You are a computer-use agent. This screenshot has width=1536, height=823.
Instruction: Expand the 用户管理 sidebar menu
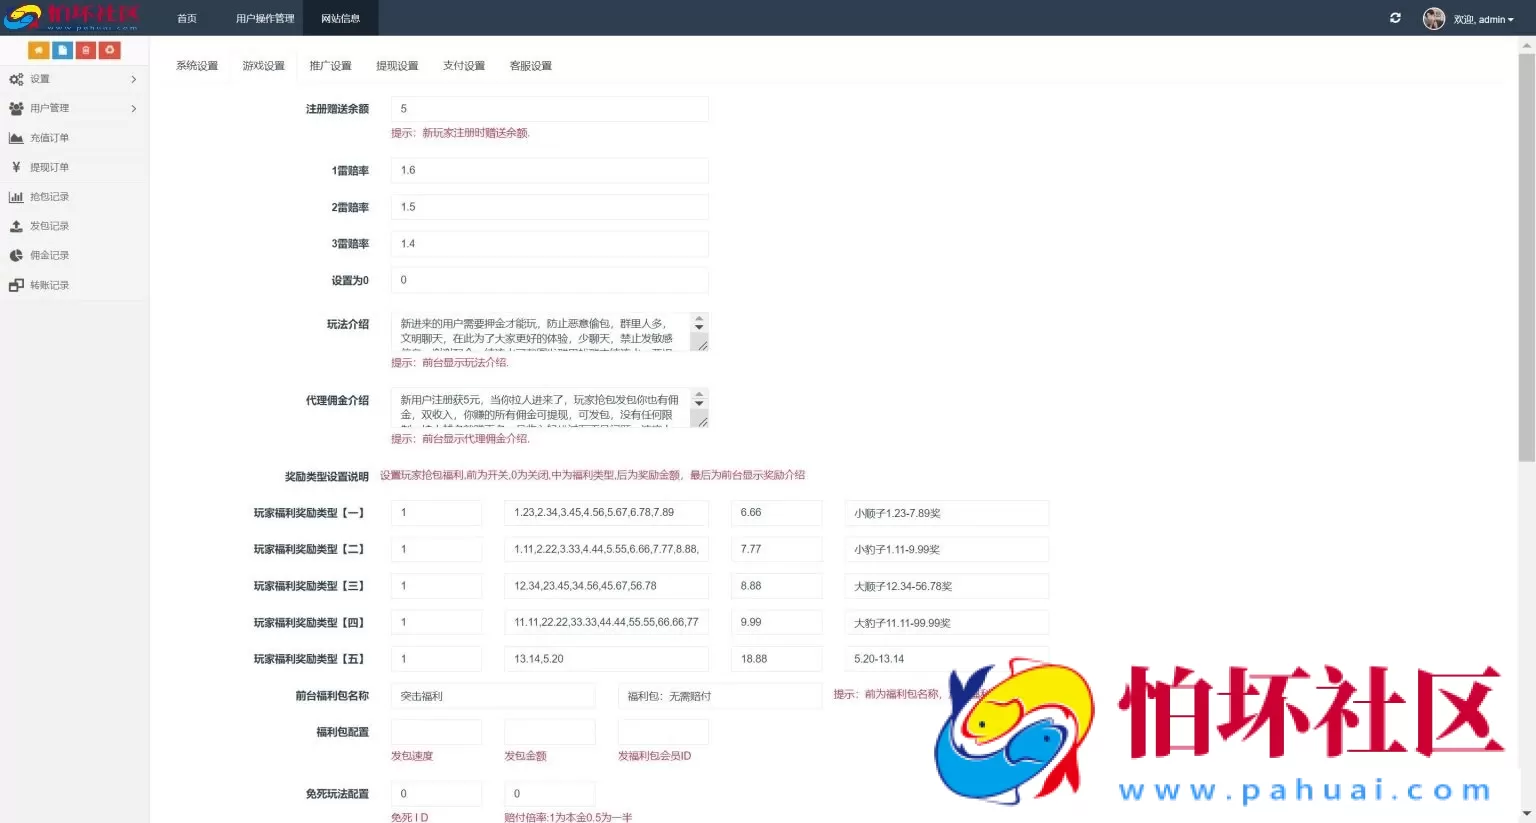50,108
